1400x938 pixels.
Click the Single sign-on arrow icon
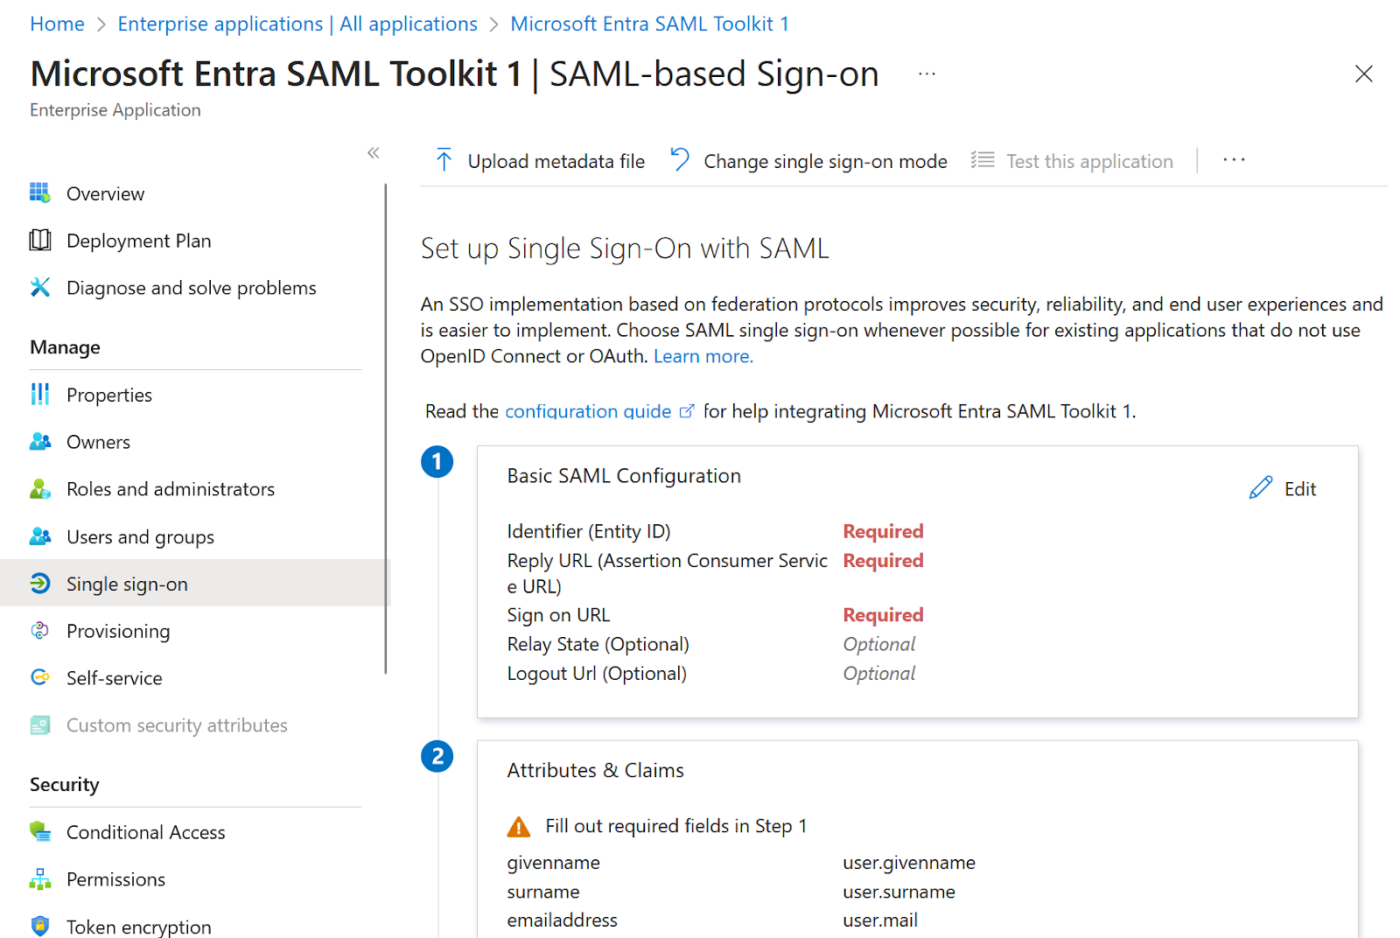click(40, 583)
